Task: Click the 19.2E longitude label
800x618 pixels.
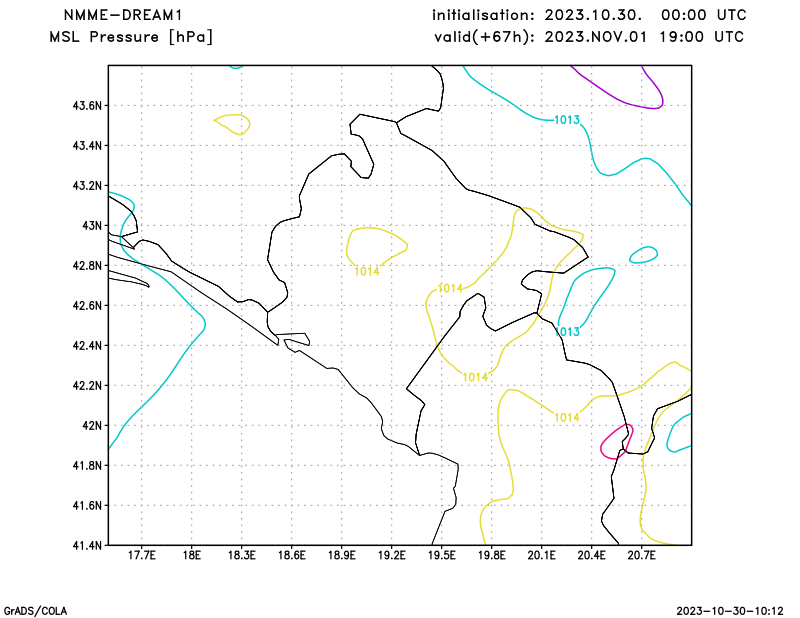Action: coord(391,556)
